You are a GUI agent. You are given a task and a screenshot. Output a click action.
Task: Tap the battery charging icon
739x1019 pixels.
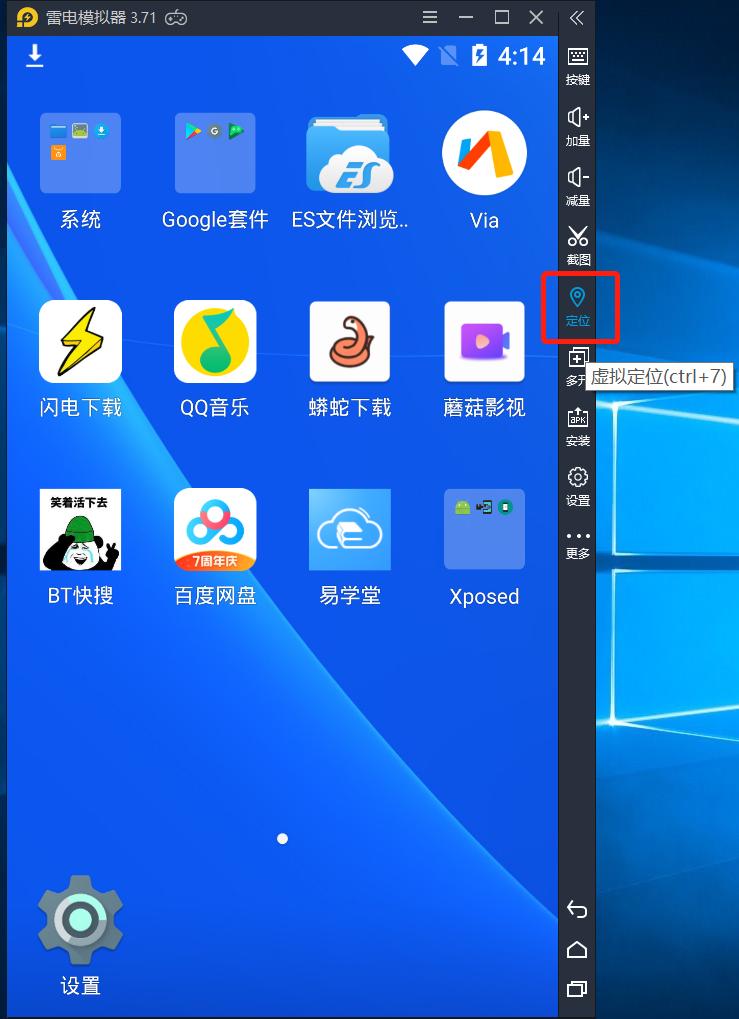point(479,55)
